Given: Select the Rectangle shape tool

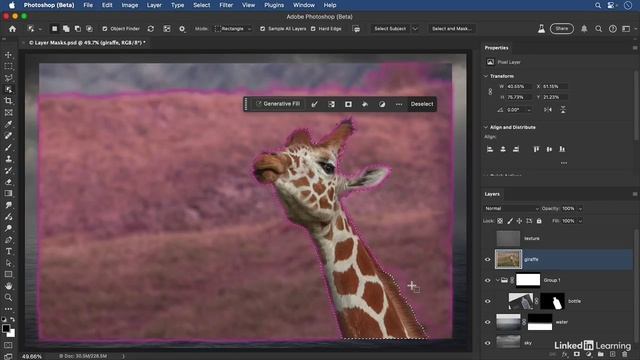Looking at the screenshot, I should point(8,274).
